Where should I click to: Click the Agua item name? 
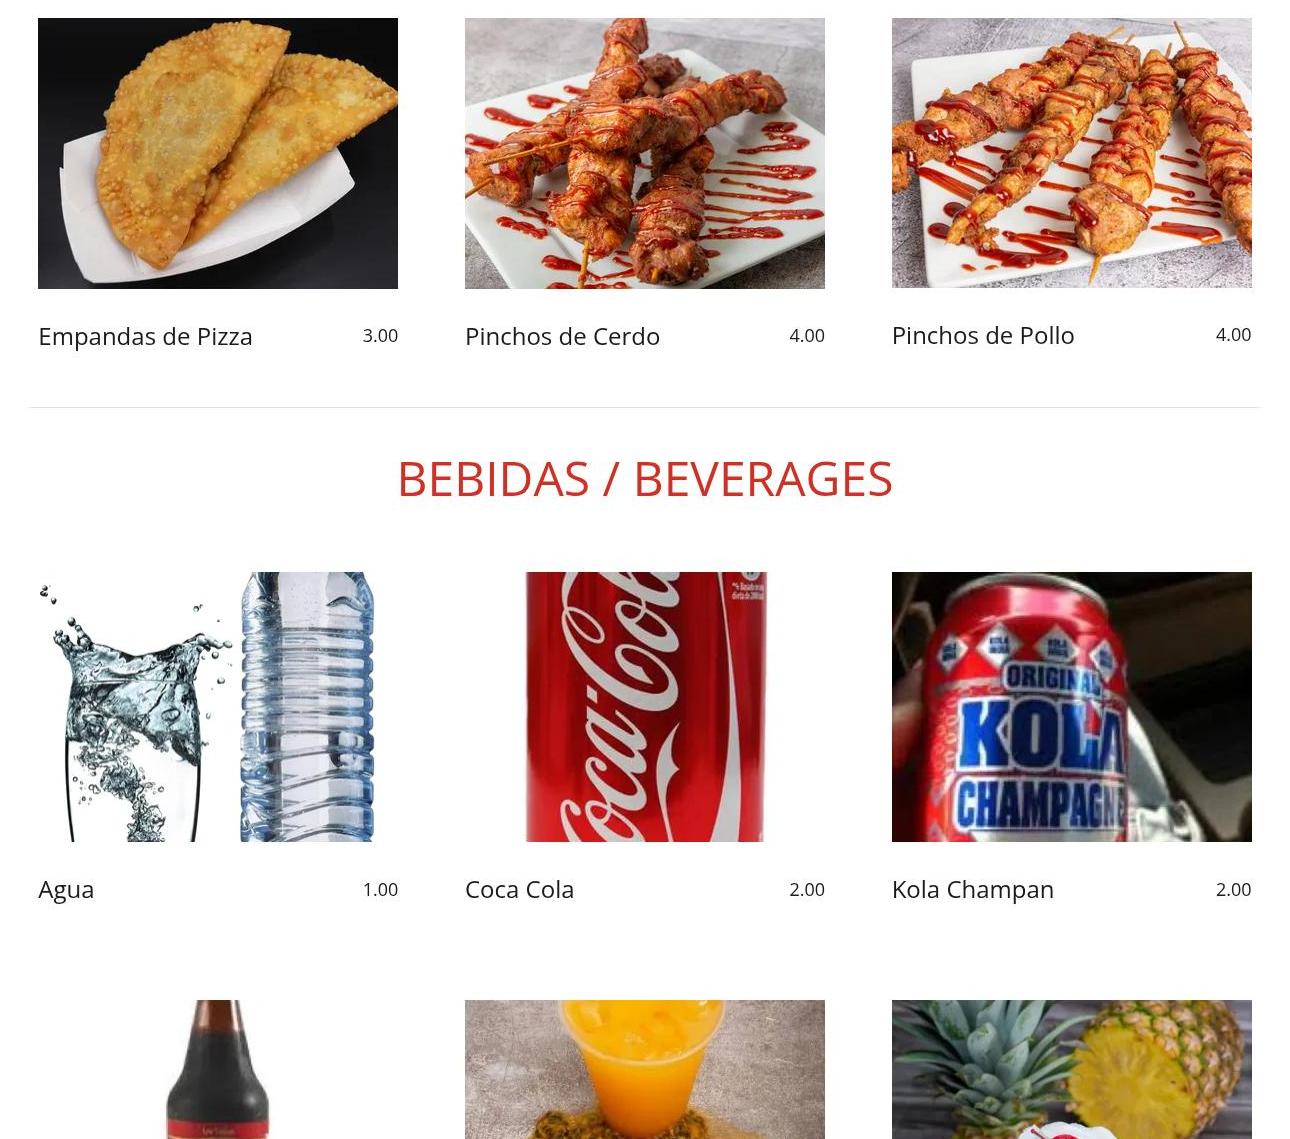[x=66, y=890]
